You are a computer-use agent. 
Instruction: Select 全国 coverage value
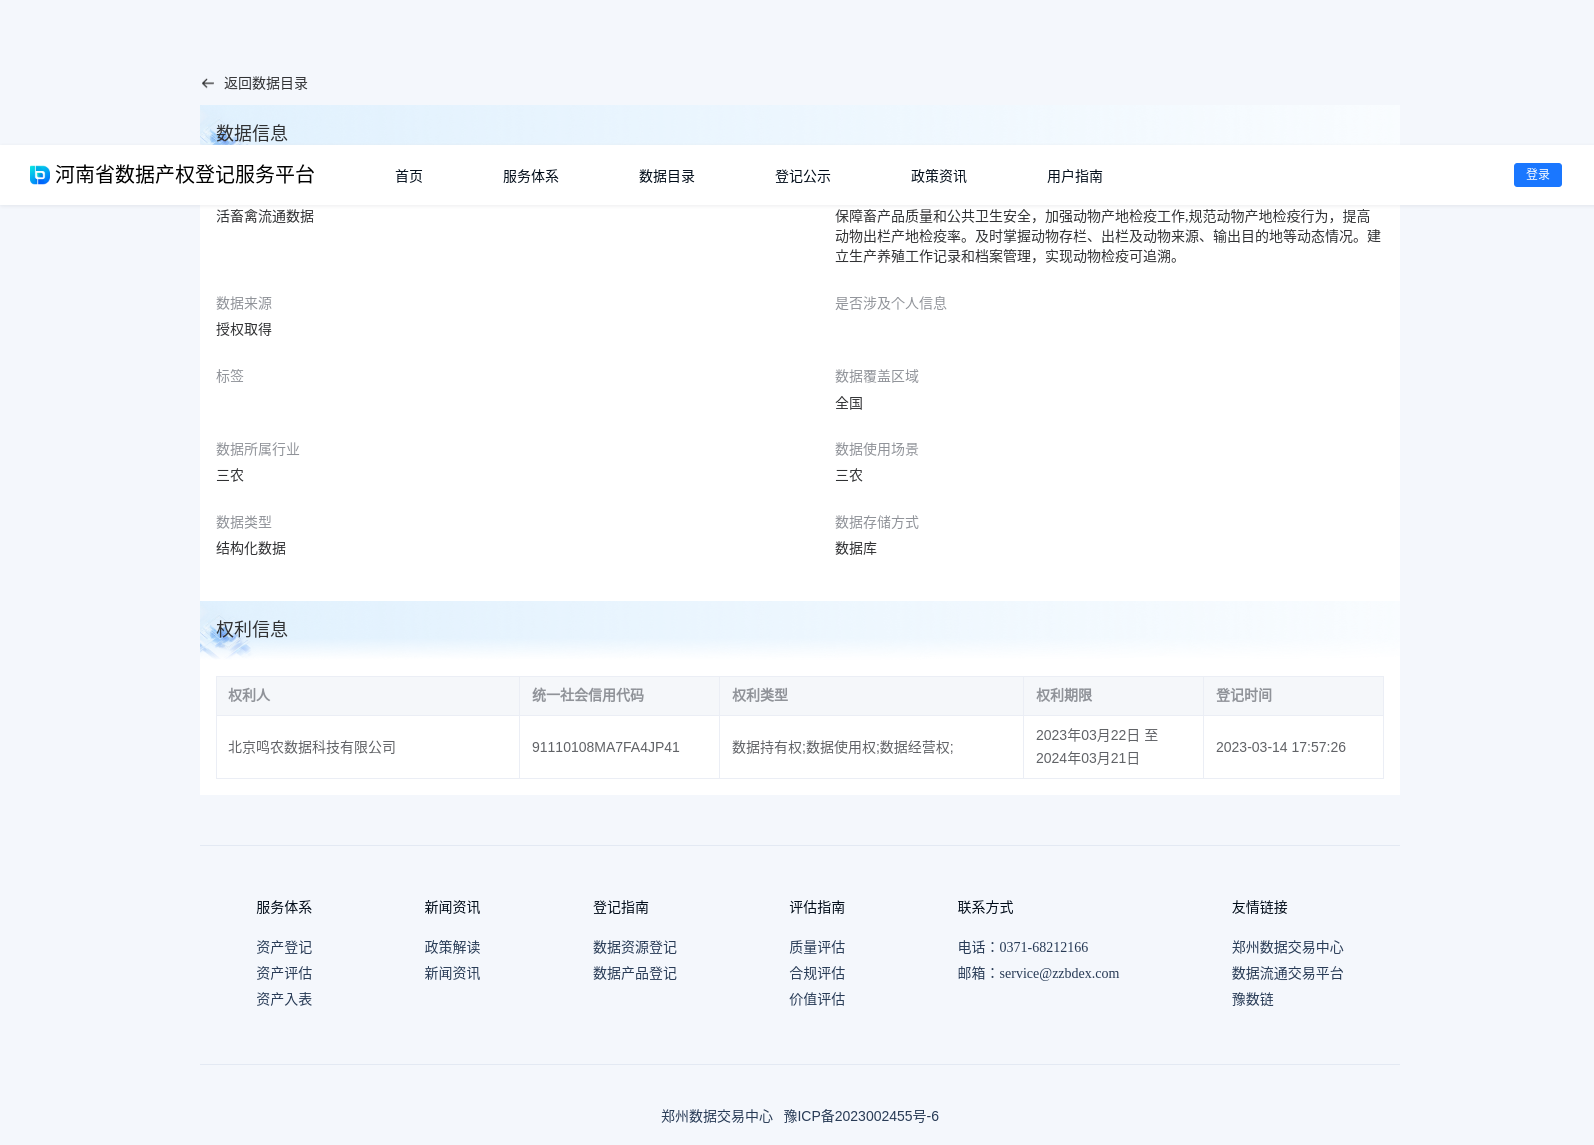tap(849, 403)
